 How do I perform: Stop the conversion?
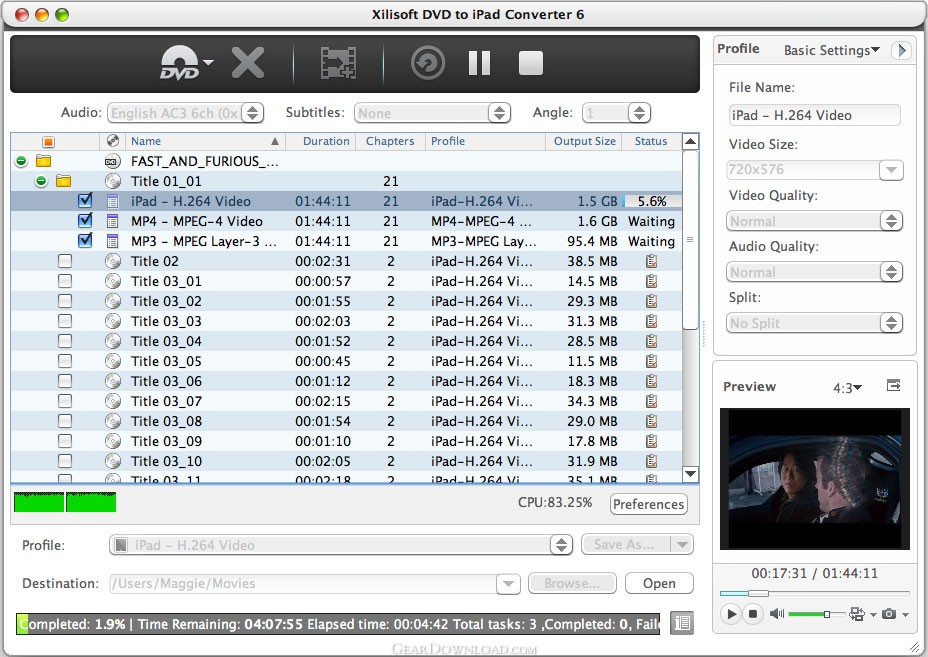click(x=531, y=63)
